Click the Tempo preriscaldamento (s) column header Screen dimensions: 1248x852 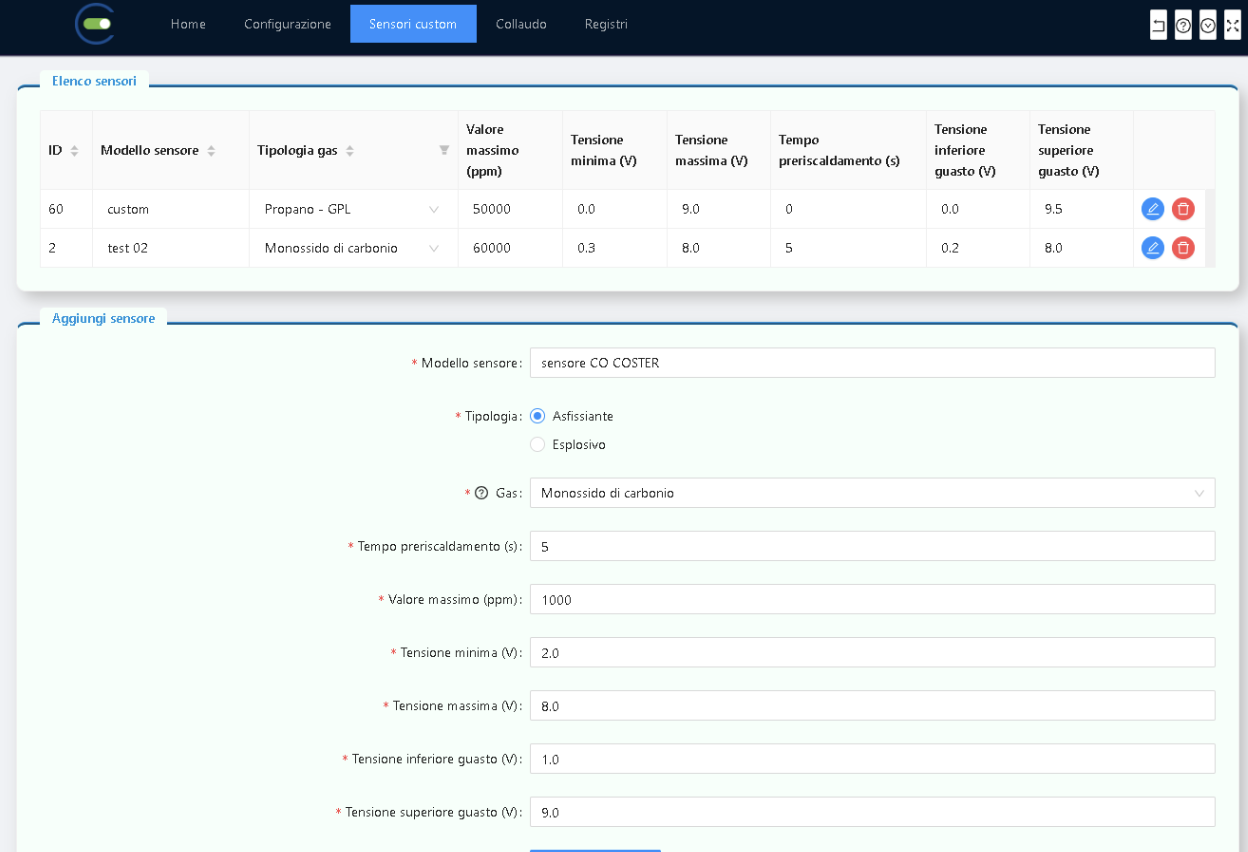tap(848, 150)
